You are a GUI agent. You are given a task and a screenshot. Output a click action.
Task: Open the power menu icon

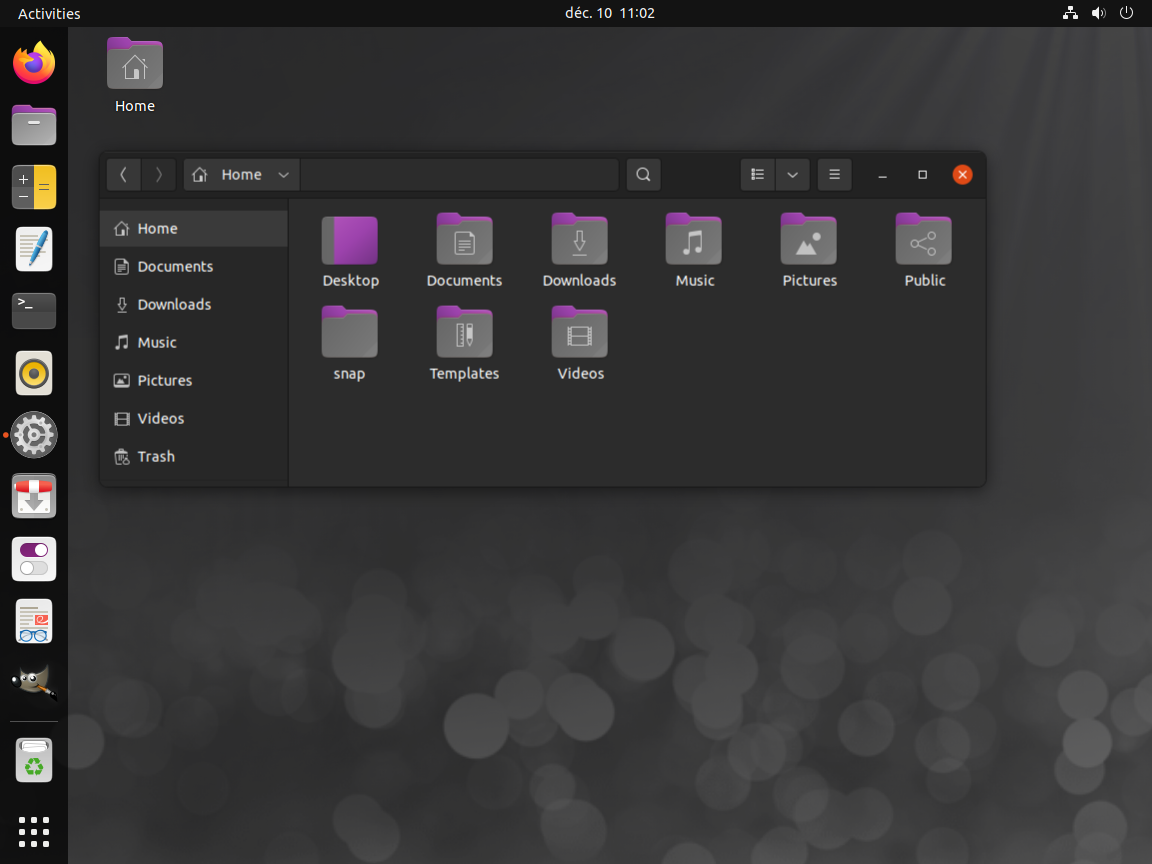pos(1126,13)
